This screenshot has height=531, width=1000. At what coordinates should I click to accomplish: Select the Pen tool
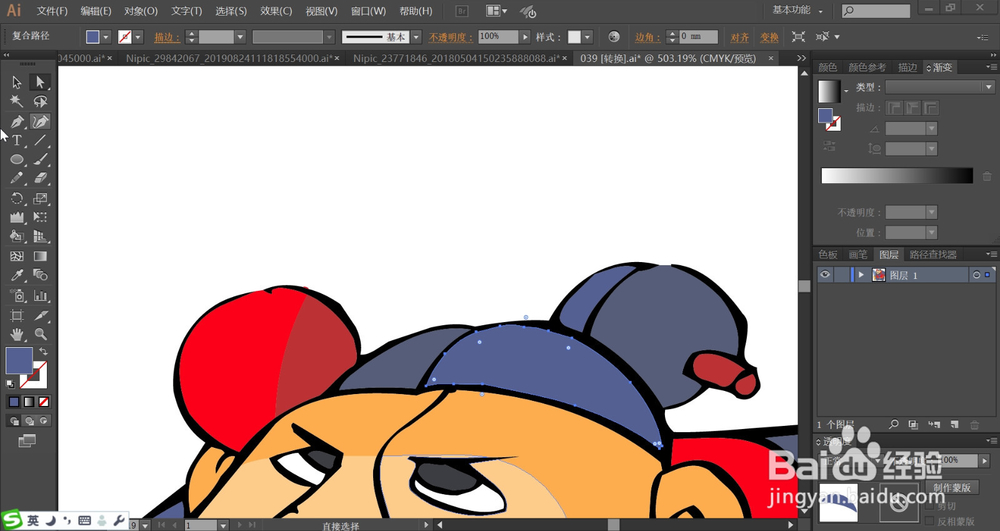point(17,121)
